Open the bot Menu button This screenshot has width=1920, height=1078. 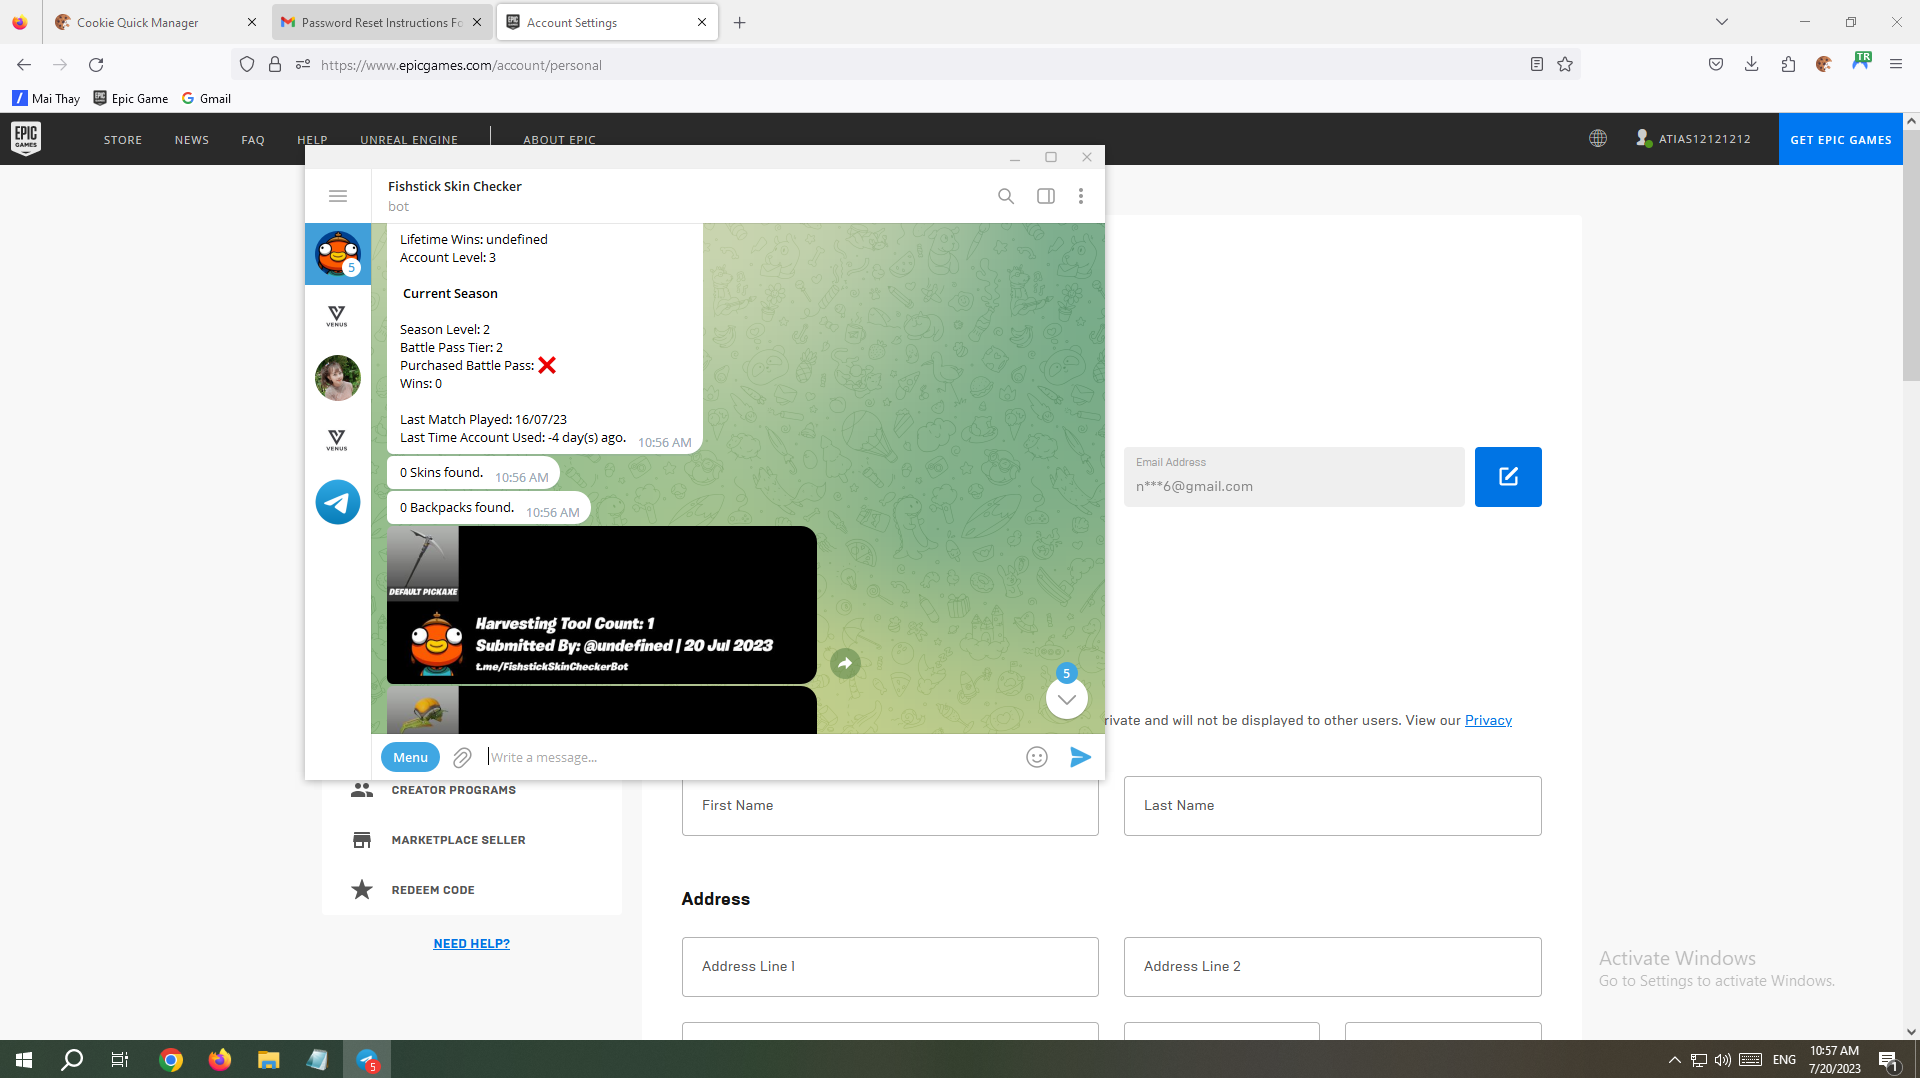coord(410,757)
